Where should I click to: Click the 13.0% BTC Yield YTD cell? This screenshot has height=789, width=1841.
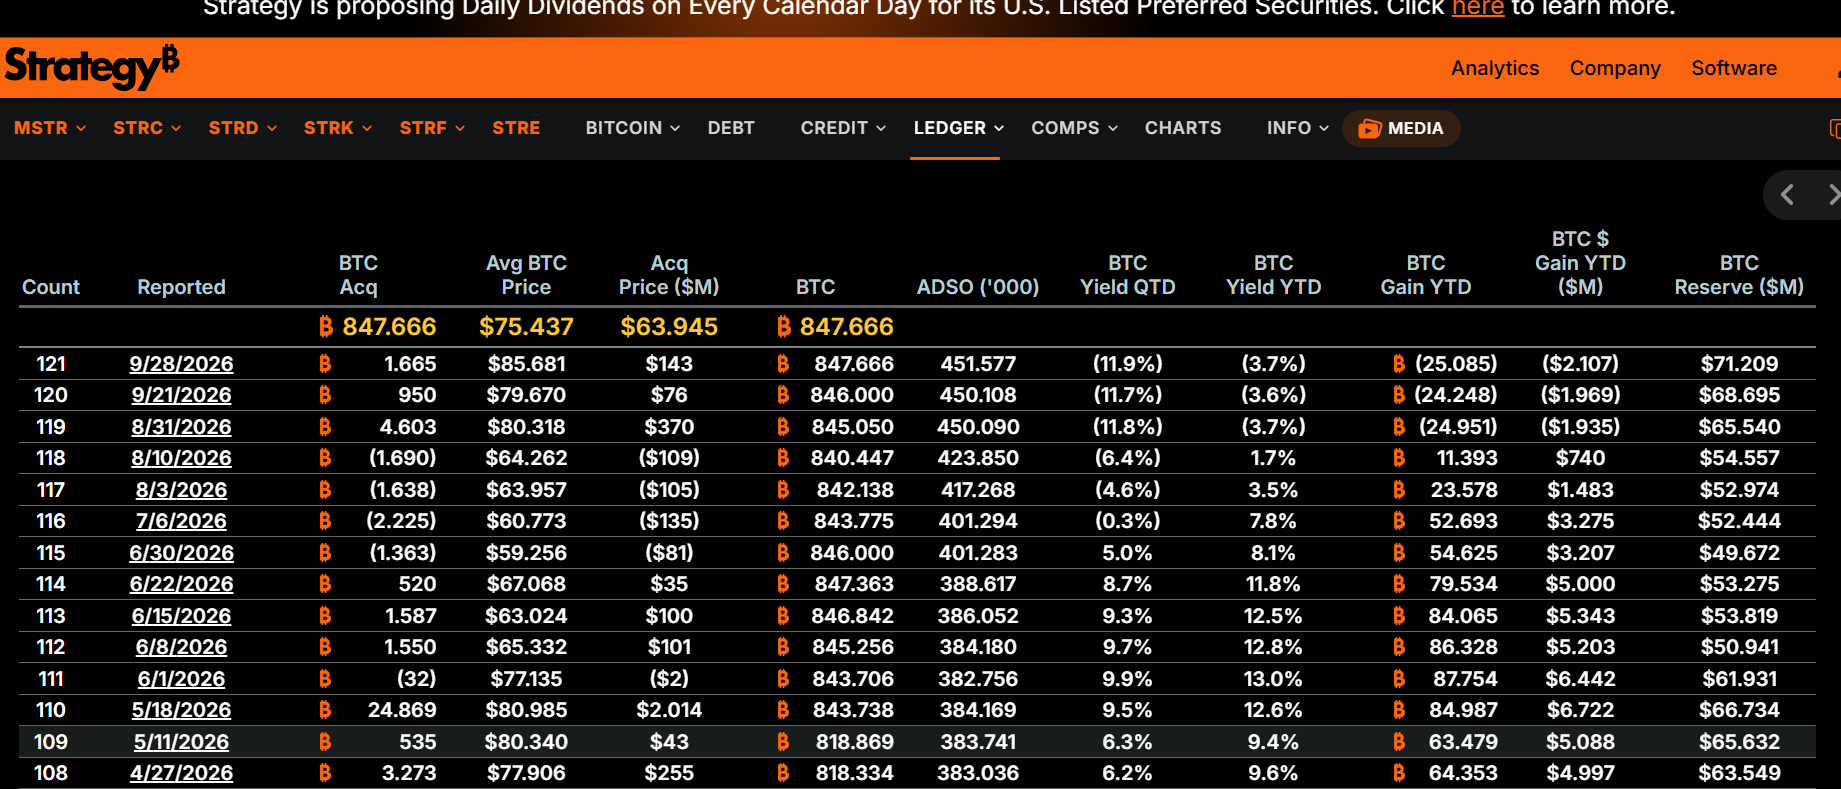click(x=1274, y=679)
